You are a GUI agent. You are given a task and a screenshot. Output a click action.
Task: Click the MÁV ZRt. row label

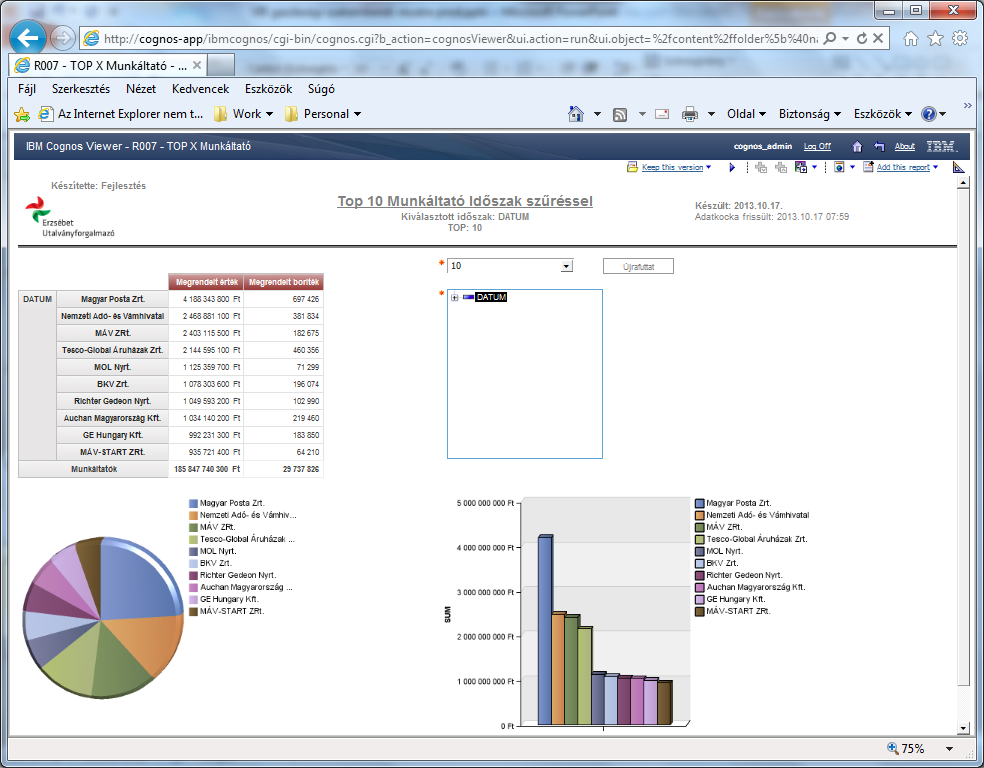(x=113, y=333)
